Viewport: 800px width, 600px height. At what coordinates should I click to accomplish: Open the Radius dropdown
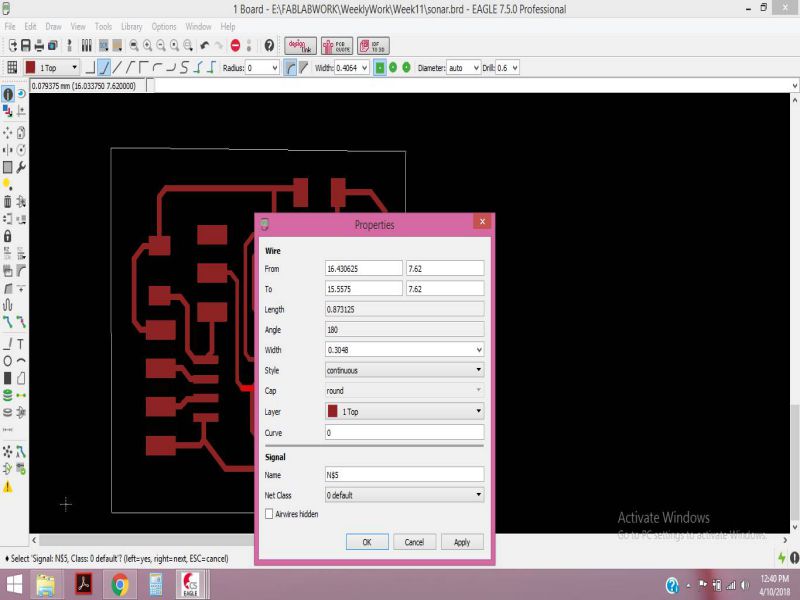pyautogui.click(x=262, y=67)
